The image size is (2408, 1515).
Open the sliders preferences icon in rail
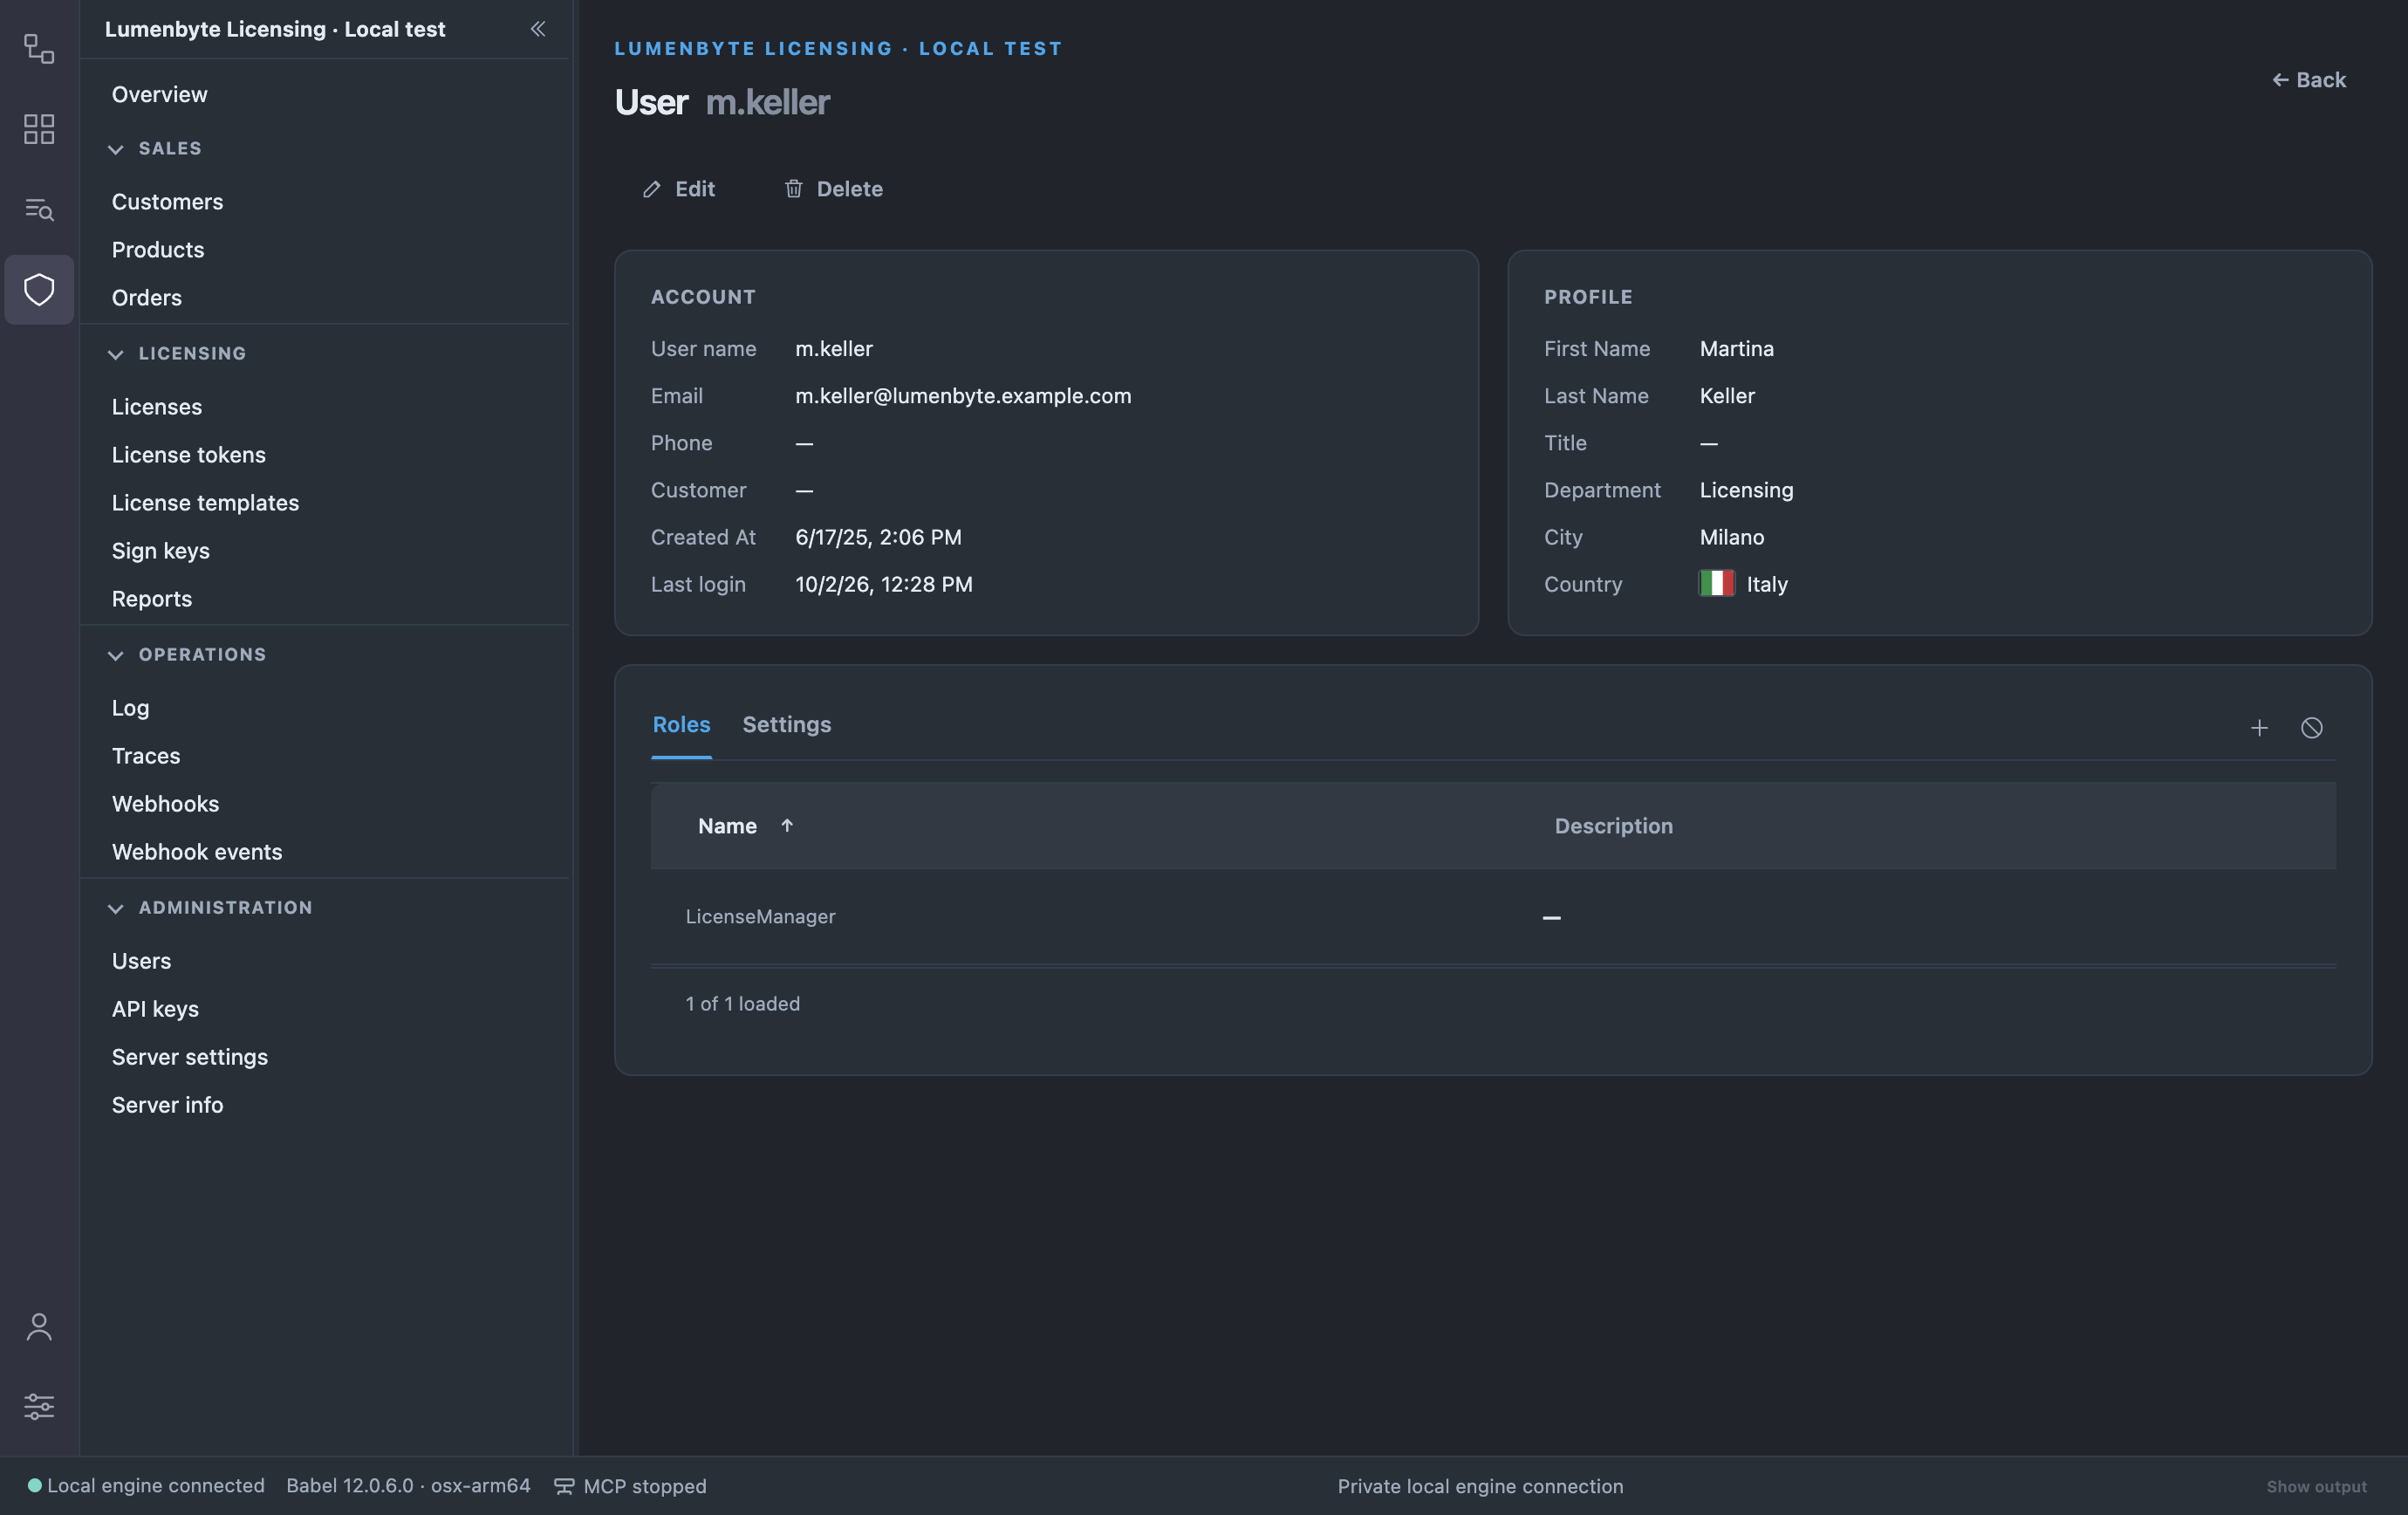point(39,1406)
